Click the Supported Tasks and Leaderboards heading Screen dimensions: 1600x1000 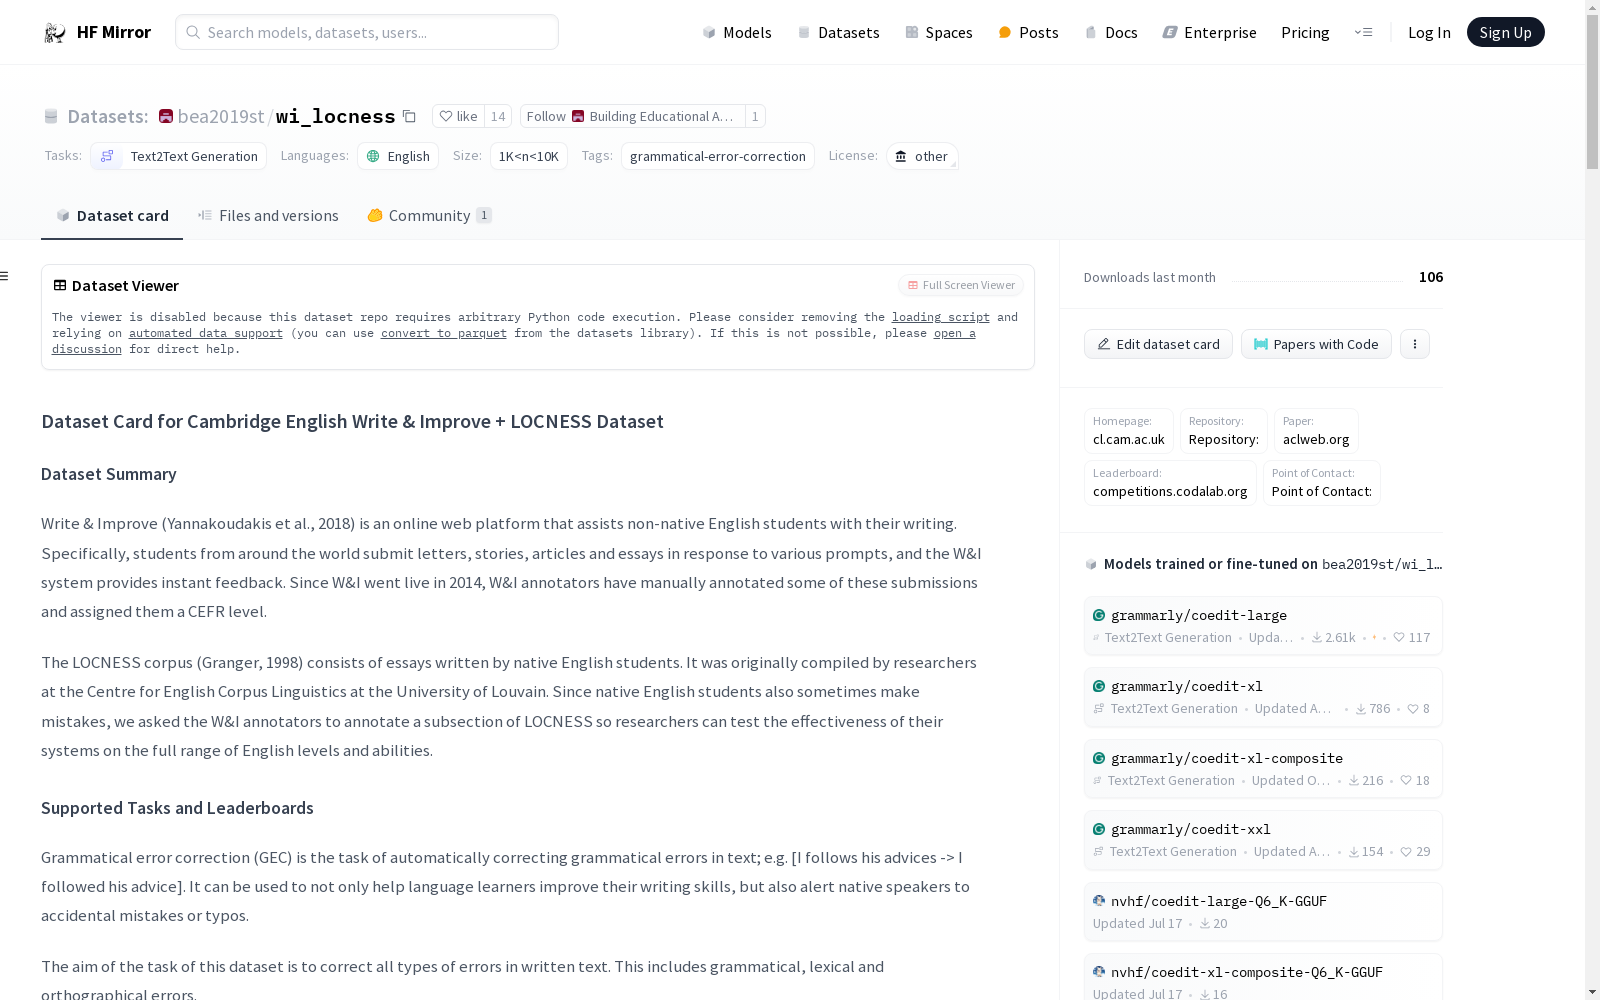pyautogui.click(x=177, y=808)
